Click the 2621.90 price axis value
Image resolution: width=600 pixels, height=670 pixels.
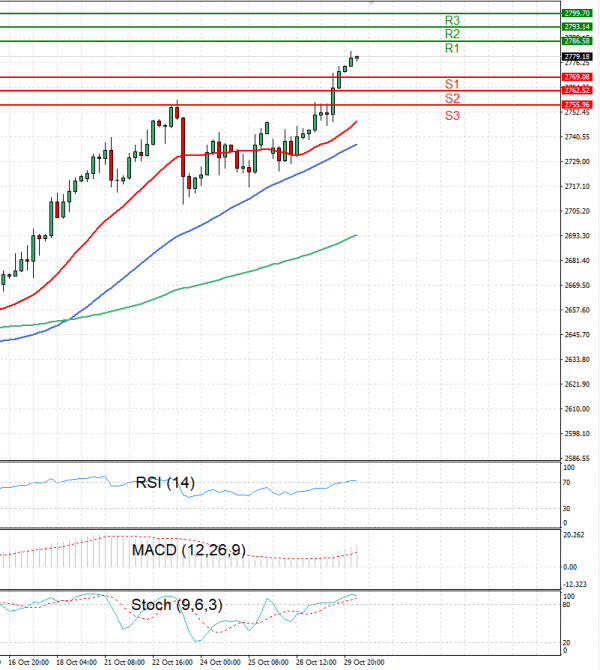click(x=577, y=385)
